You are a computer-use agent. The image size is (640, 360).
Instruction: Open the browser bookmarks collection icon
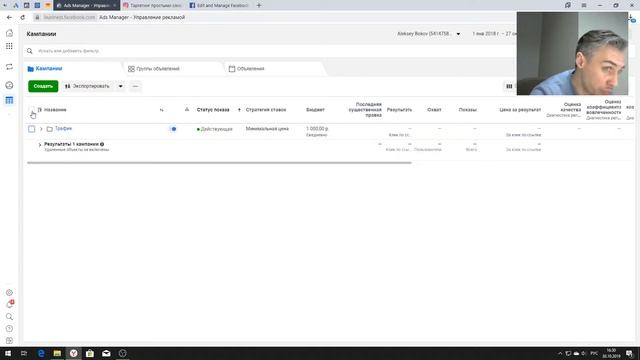pos(568,5)
